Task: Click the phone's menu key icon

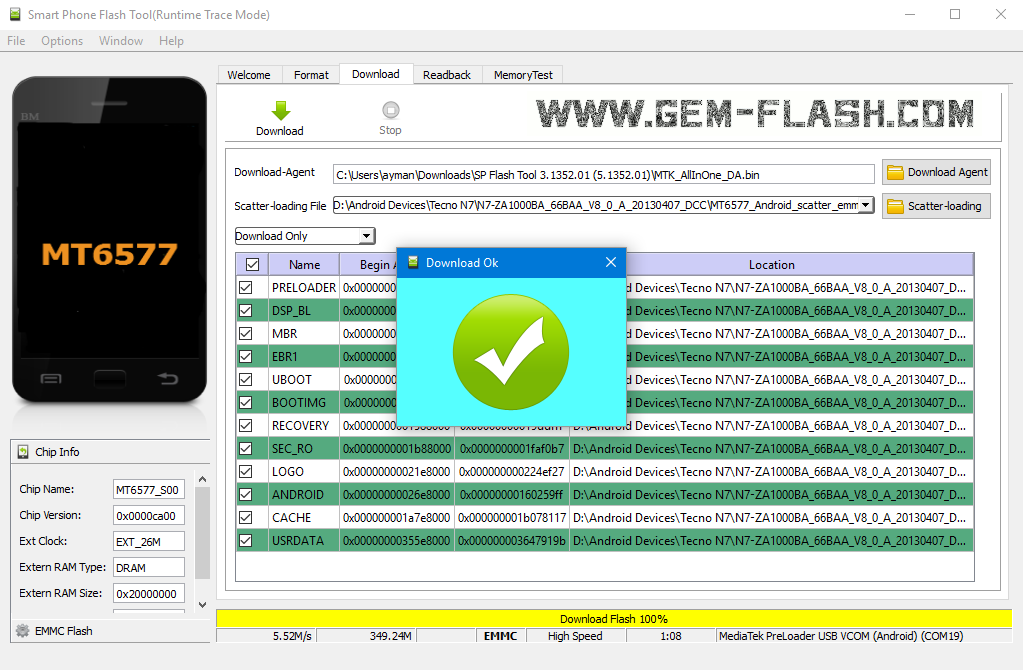Action: 51,378
